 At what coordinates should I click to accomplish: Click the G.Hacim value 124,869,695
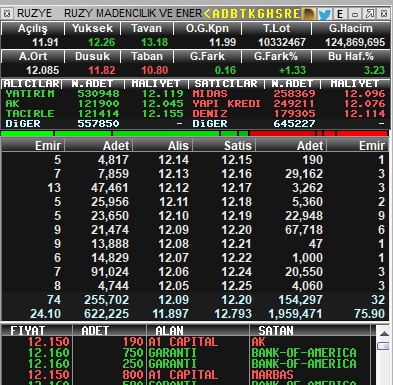coord(355,42)
